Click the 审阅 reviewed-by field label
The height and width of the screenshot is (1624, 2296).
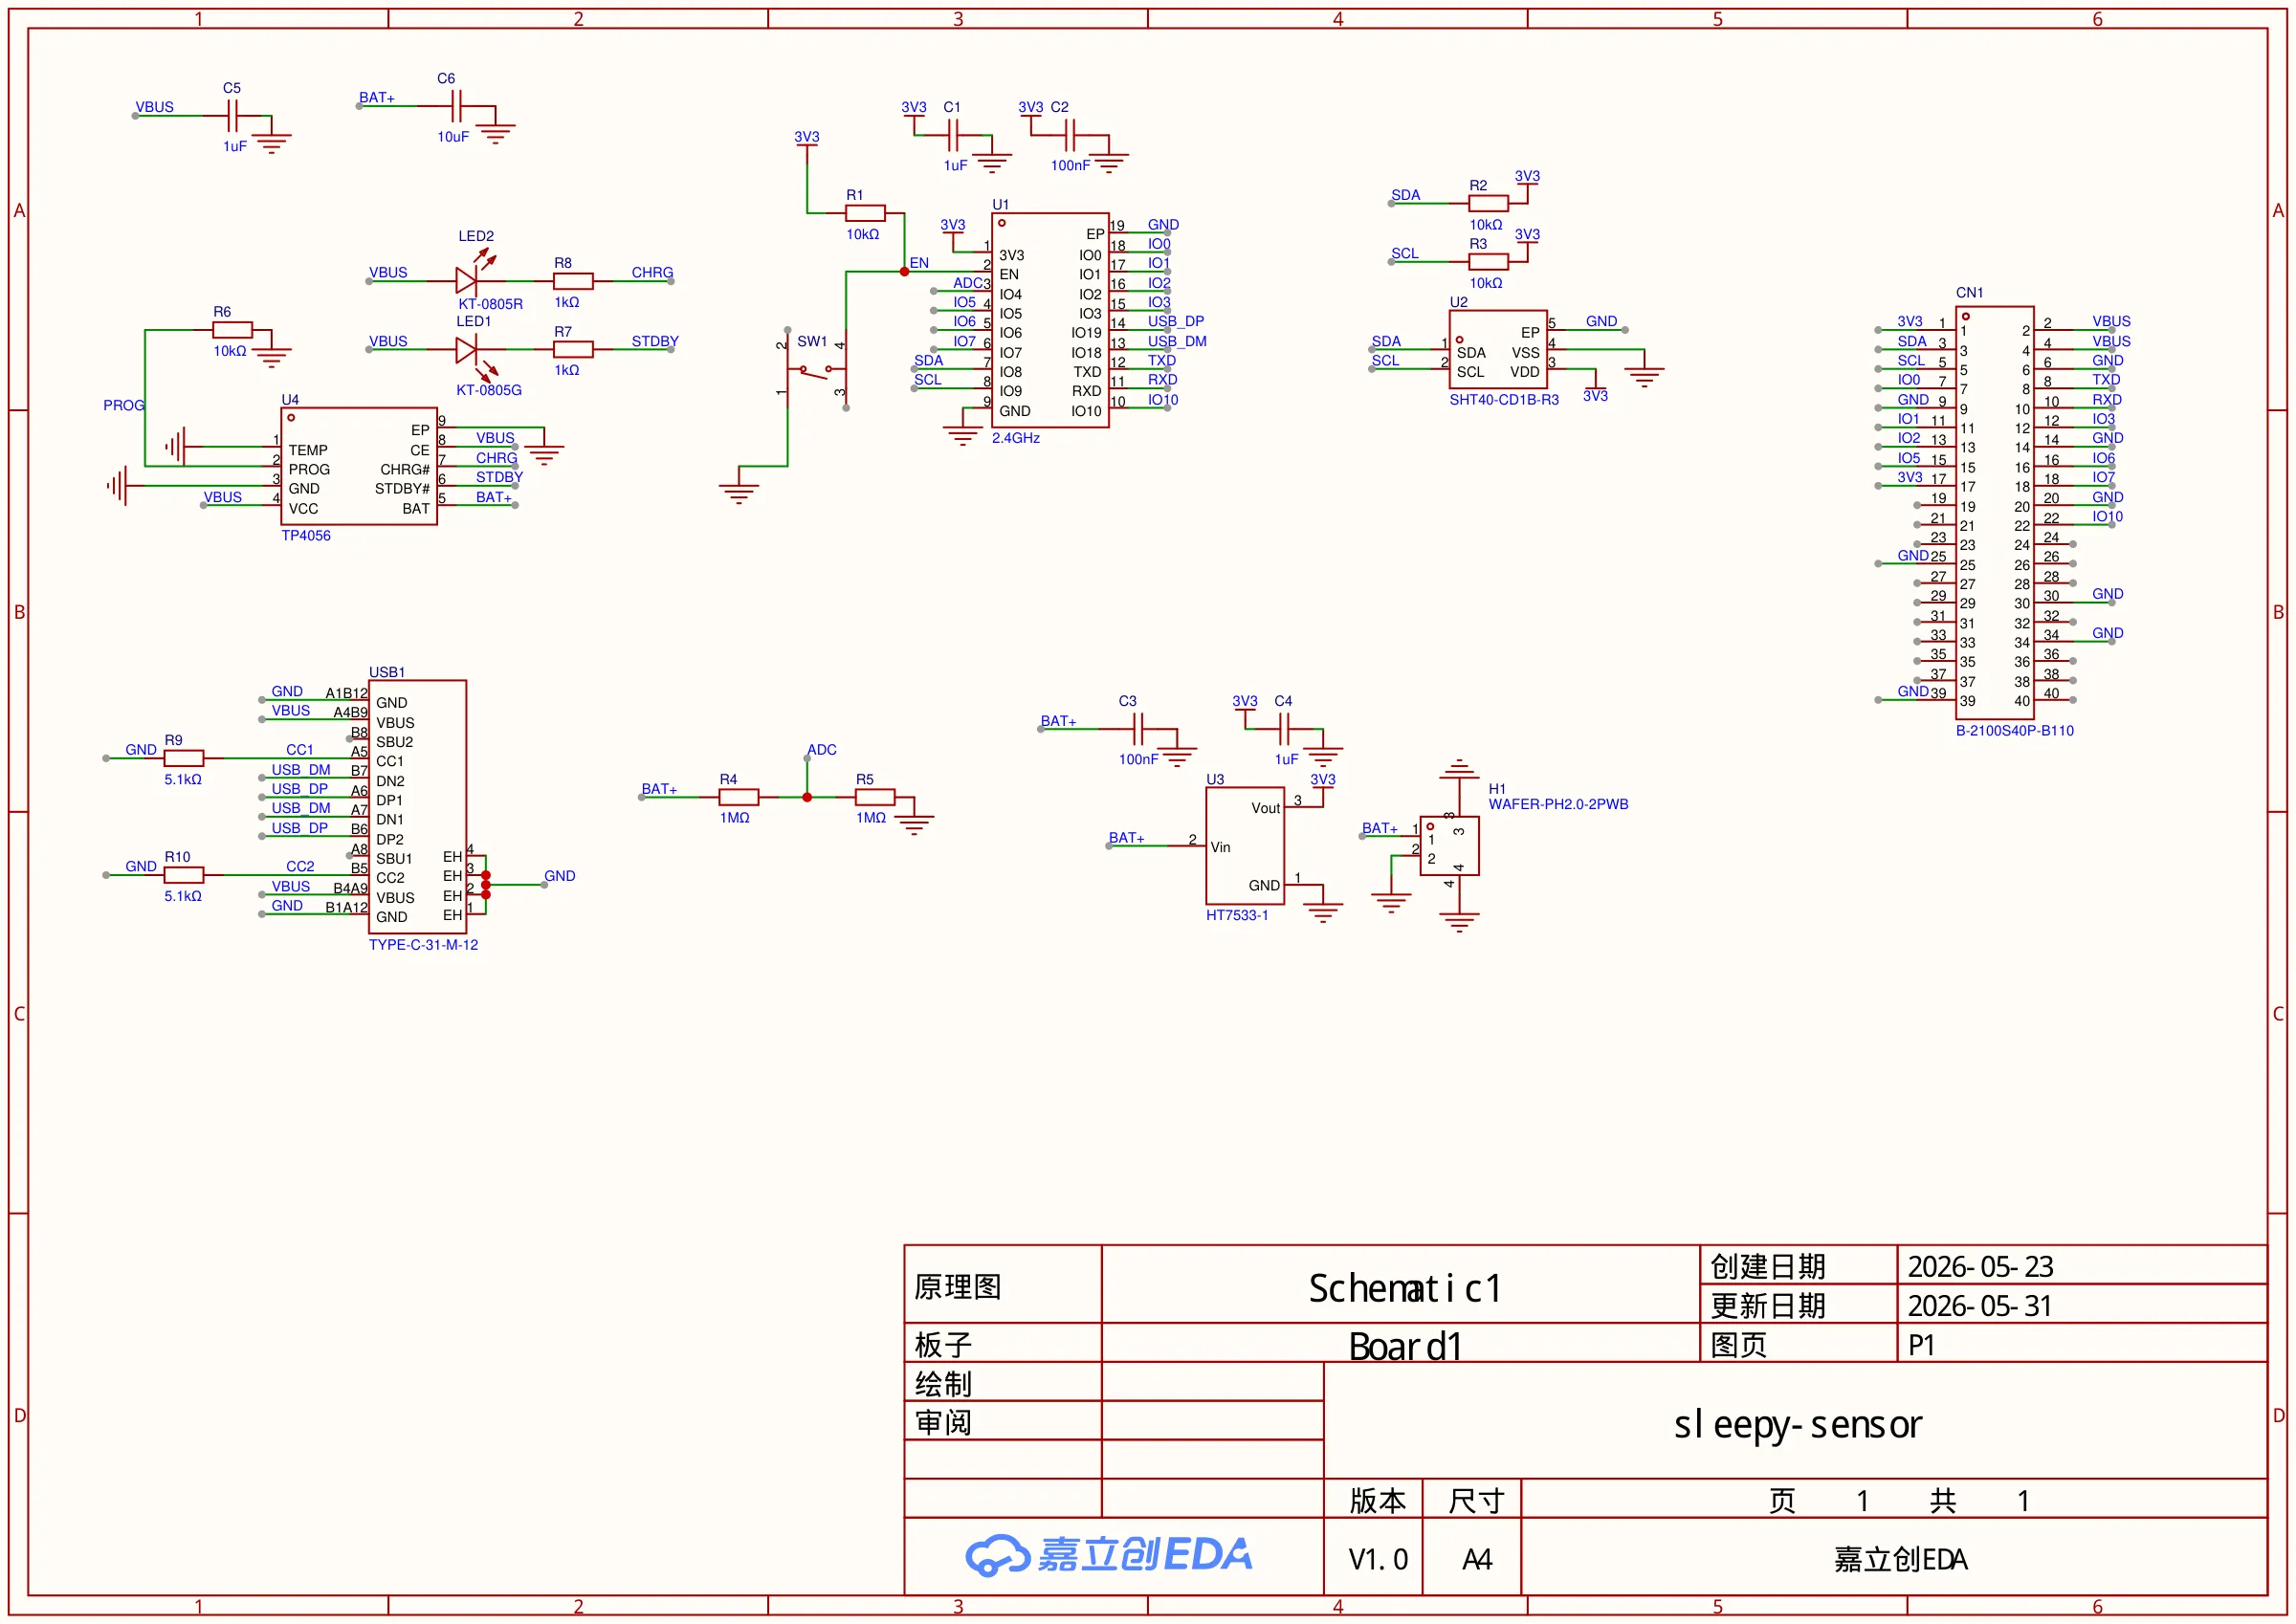943,1423
